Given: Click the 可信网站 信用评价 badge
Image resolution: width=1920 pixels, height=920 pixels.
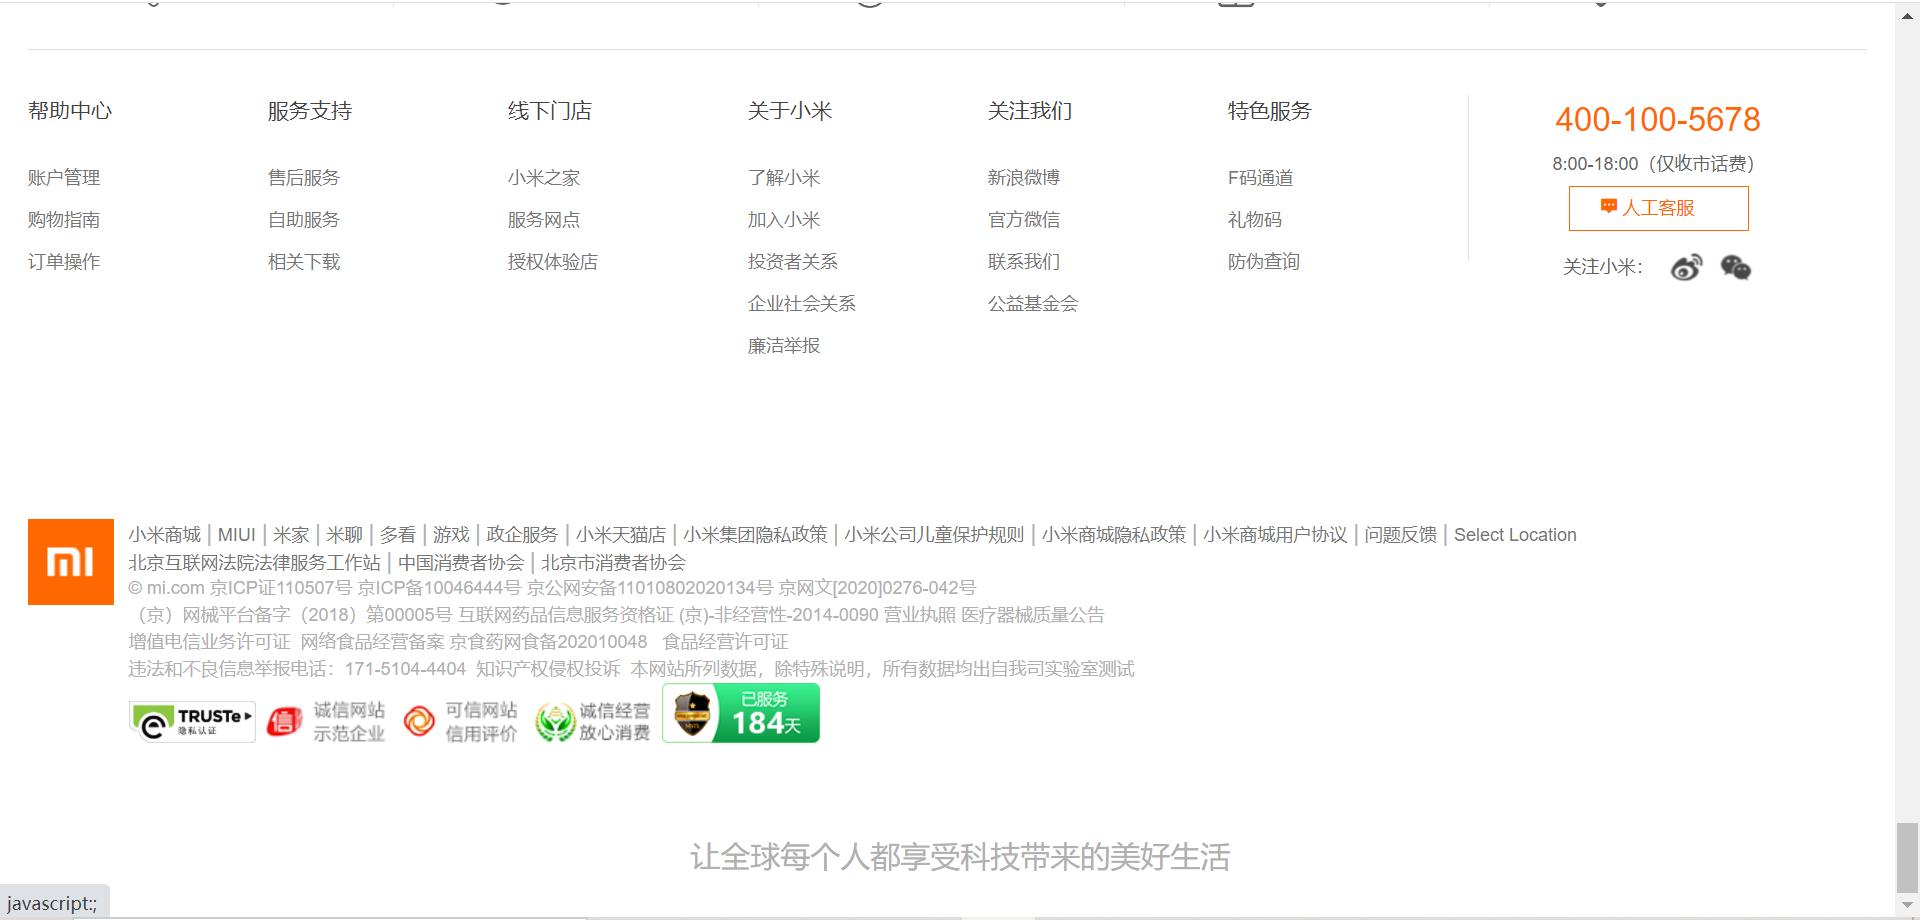Looking at the screenshot, I should point(460,721).
